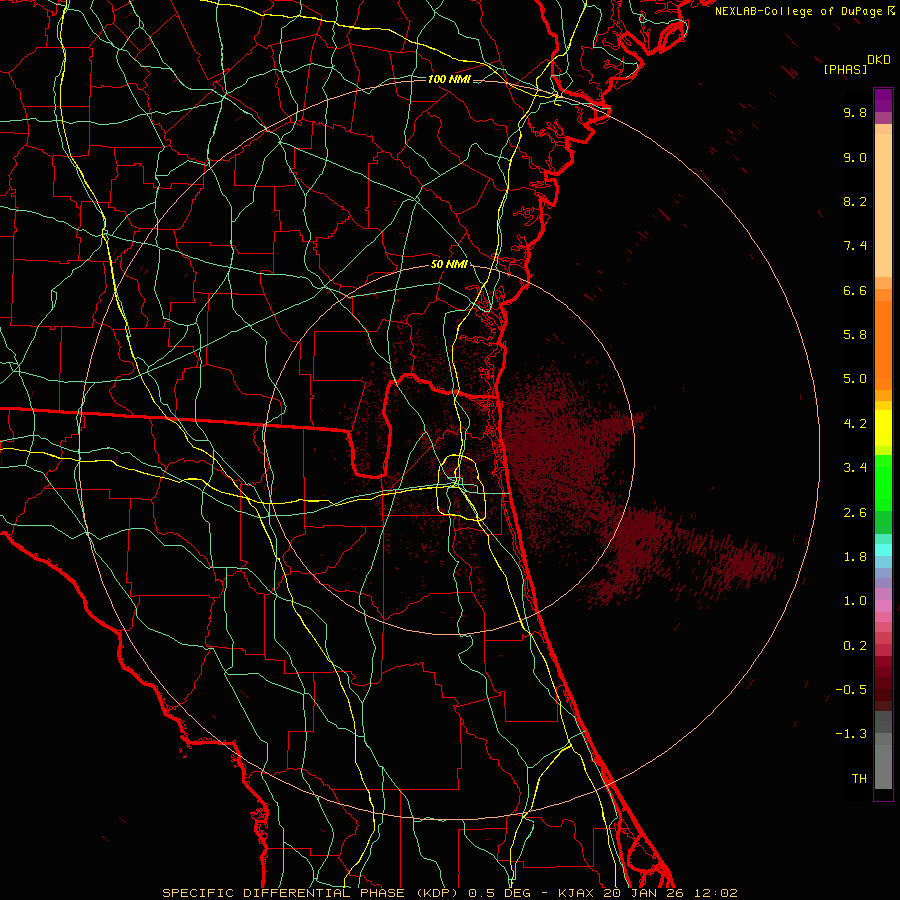Click the 7.4 legend value label
Screen dimensions: 900x900
855,246
